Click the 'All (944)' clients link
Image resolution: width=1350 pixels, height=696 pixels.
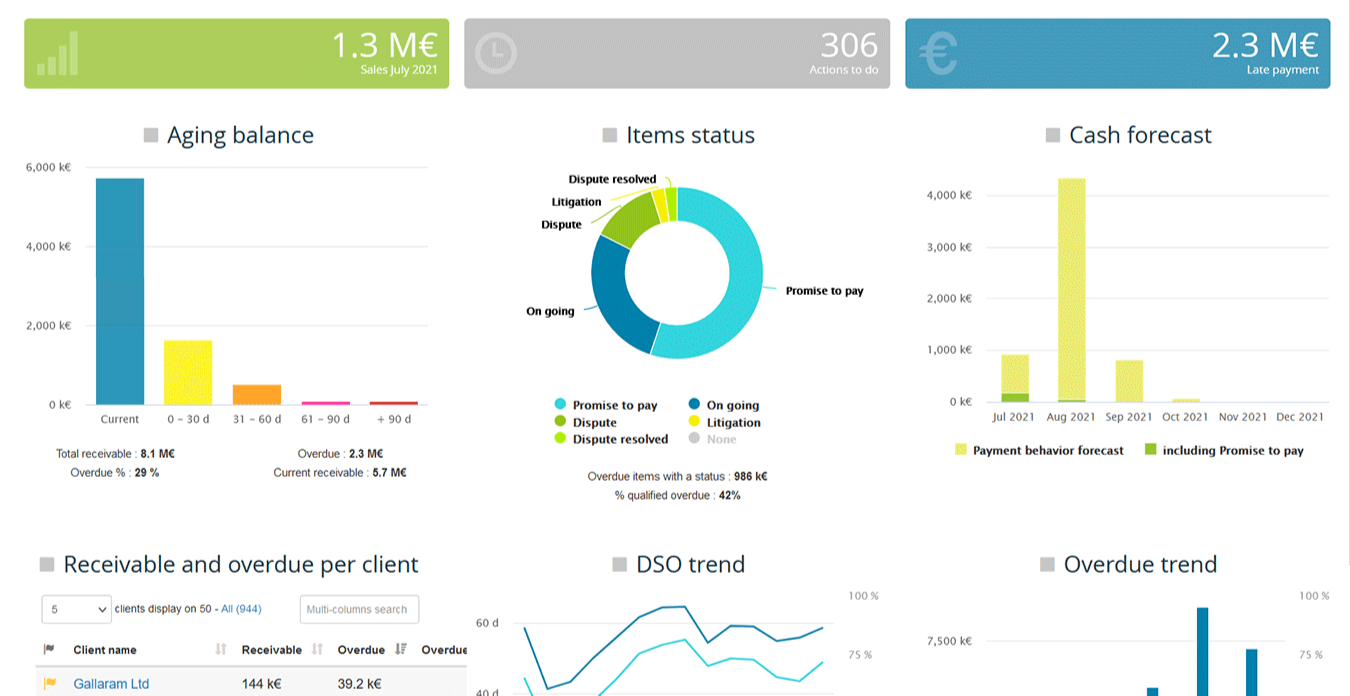pyautogui.click(x=241, y=609)
